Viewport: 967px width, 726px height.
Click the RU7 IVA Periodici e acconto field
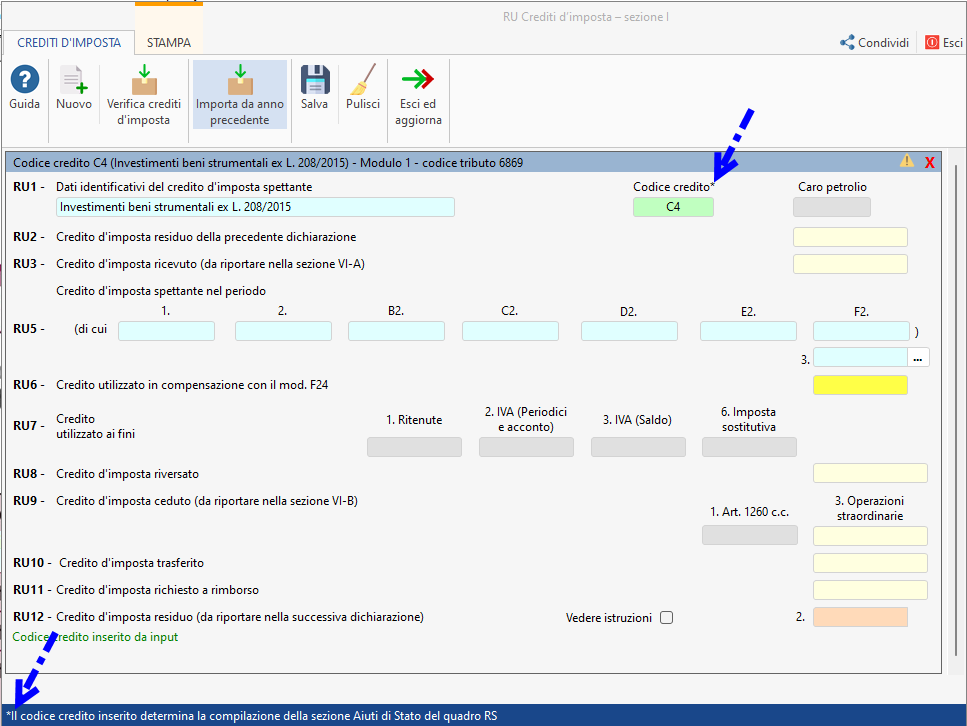point(526,447)
